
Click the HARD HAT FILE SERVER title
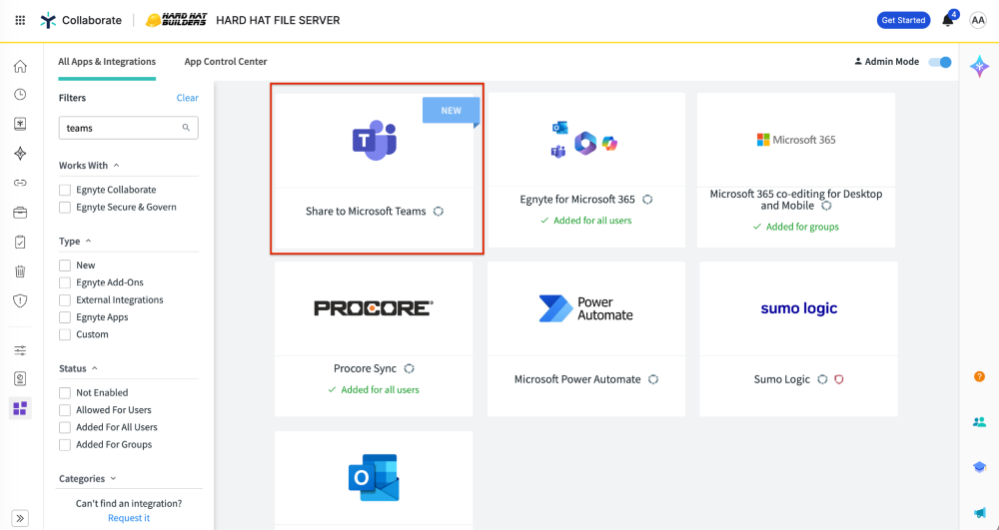(278, 20)
